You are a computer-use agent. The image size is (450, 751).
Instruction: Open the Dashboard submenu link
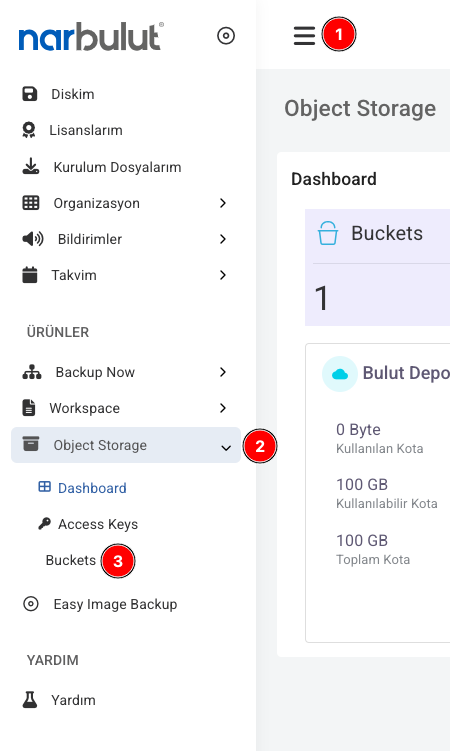(92, 488)
